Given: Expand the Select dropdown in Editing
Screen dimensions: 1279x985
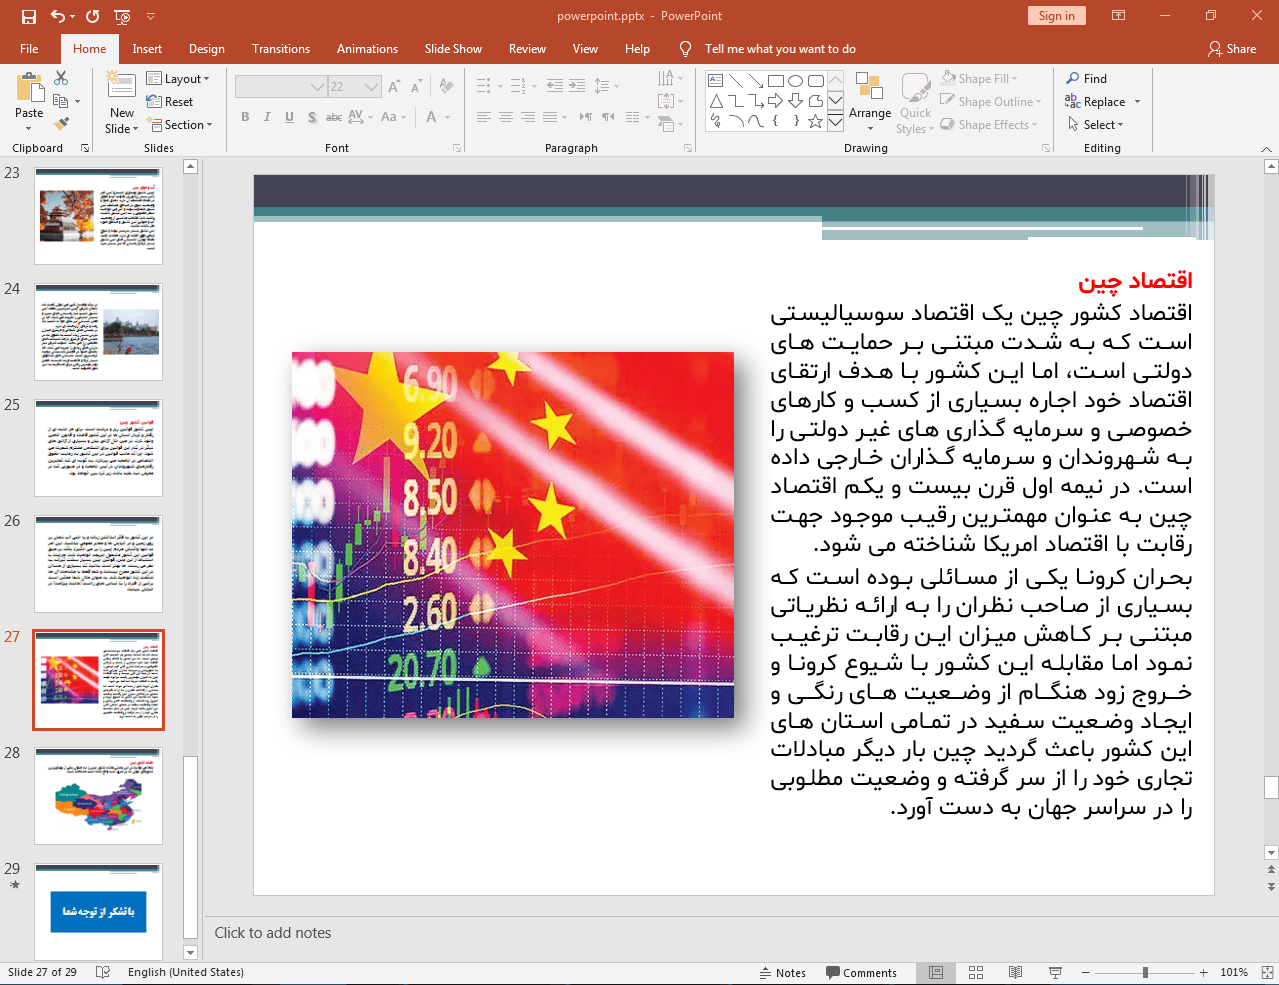Looking at the screenshot, I should (x=1097, y=125).
